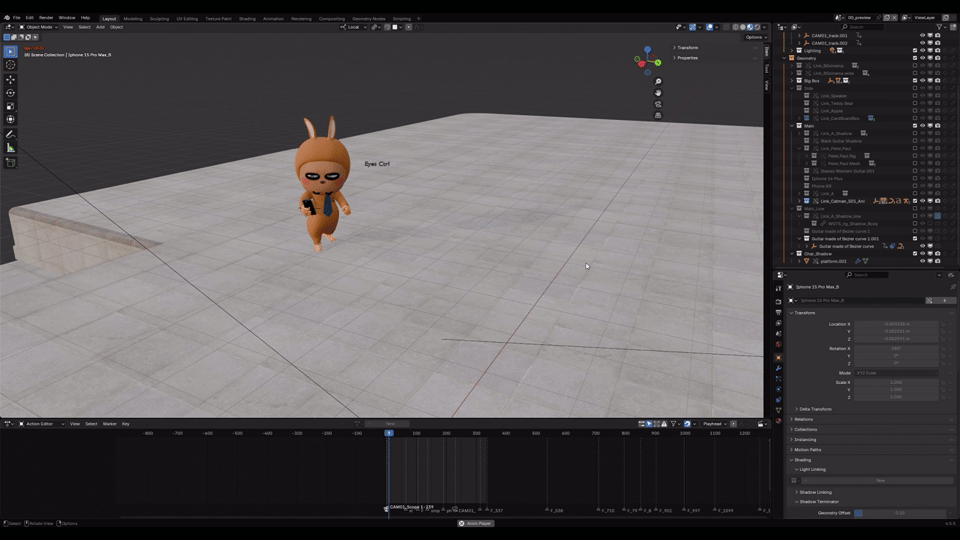The image size is (960, 540).
Task: Adjust the Geometry Offset slider
Action: (899, 513)
